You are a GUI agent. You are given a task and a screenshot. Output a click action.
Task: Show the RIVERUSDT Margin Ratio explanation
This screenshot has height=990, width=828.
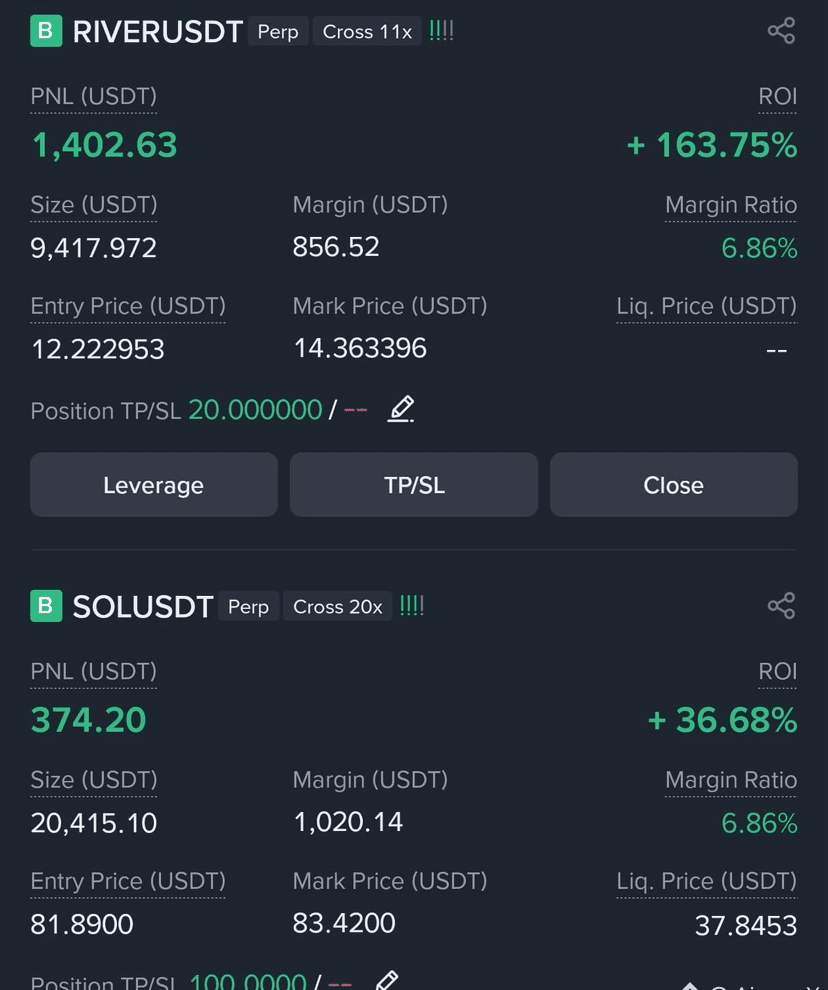pos(731,206)
